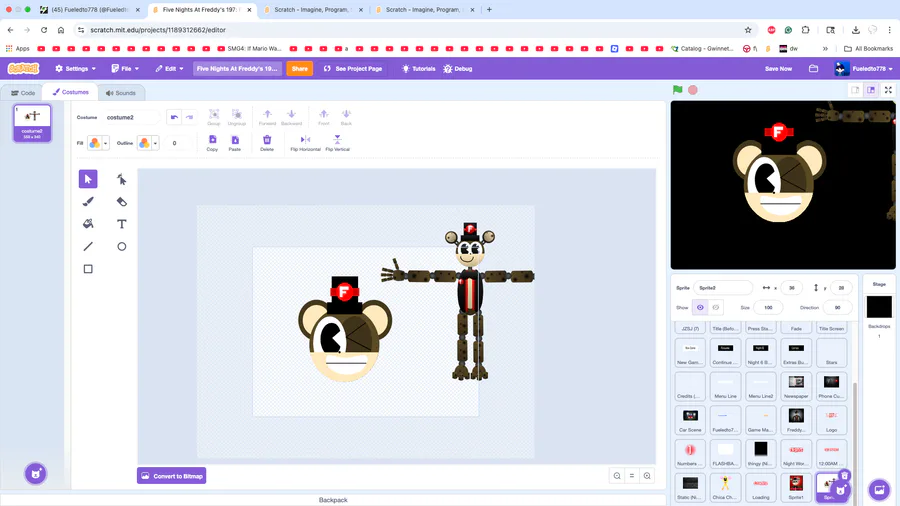Select the Eraser tool
This screenshot has width=900, height=506.
pyautogui.click(x=121, y=201)
